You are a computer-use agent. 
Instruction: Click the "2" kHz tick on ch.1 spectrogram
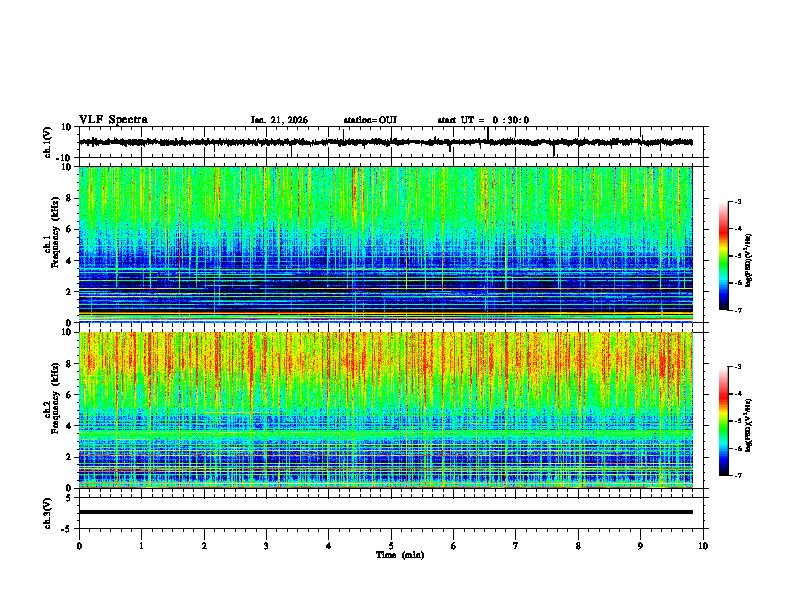tap(69, 292)
